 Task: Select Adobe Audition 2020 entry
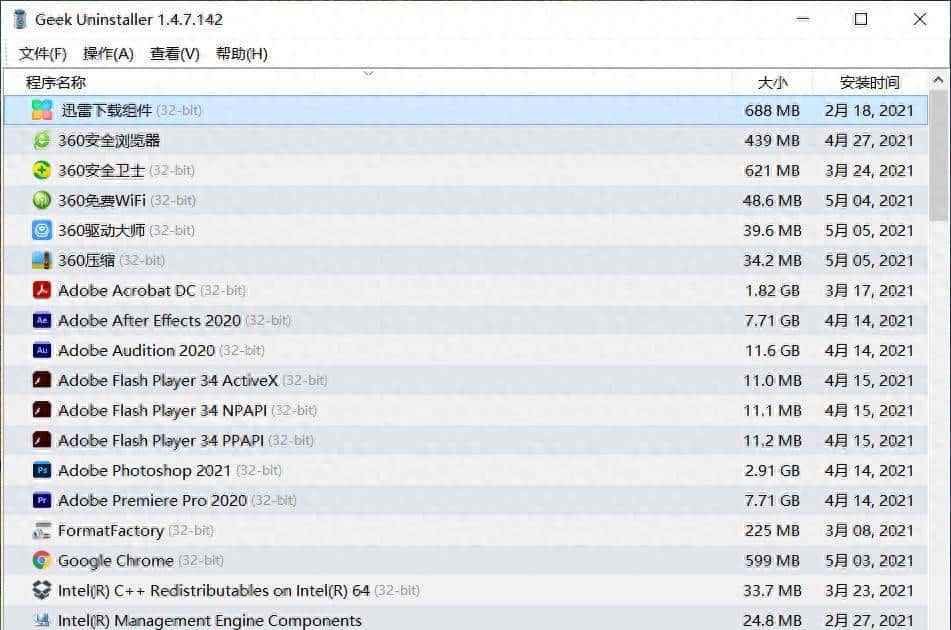[136, 350]
